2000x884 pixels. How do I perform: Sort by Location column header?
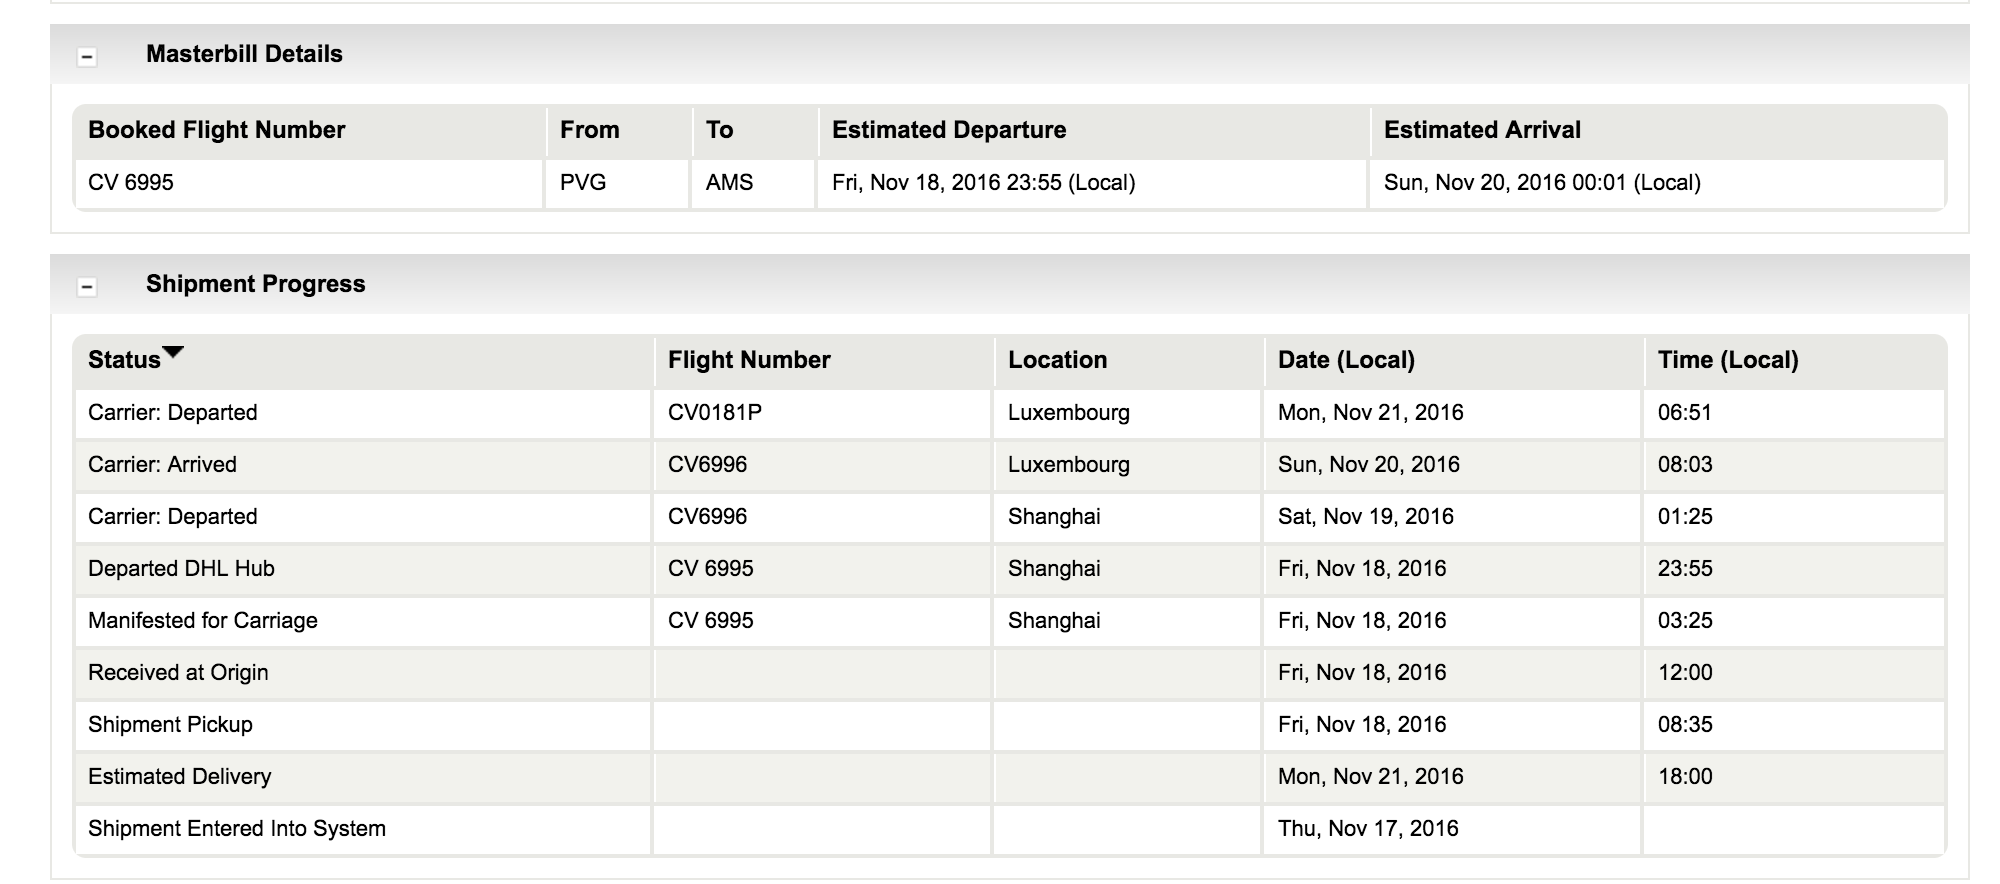coord(1057,360)
